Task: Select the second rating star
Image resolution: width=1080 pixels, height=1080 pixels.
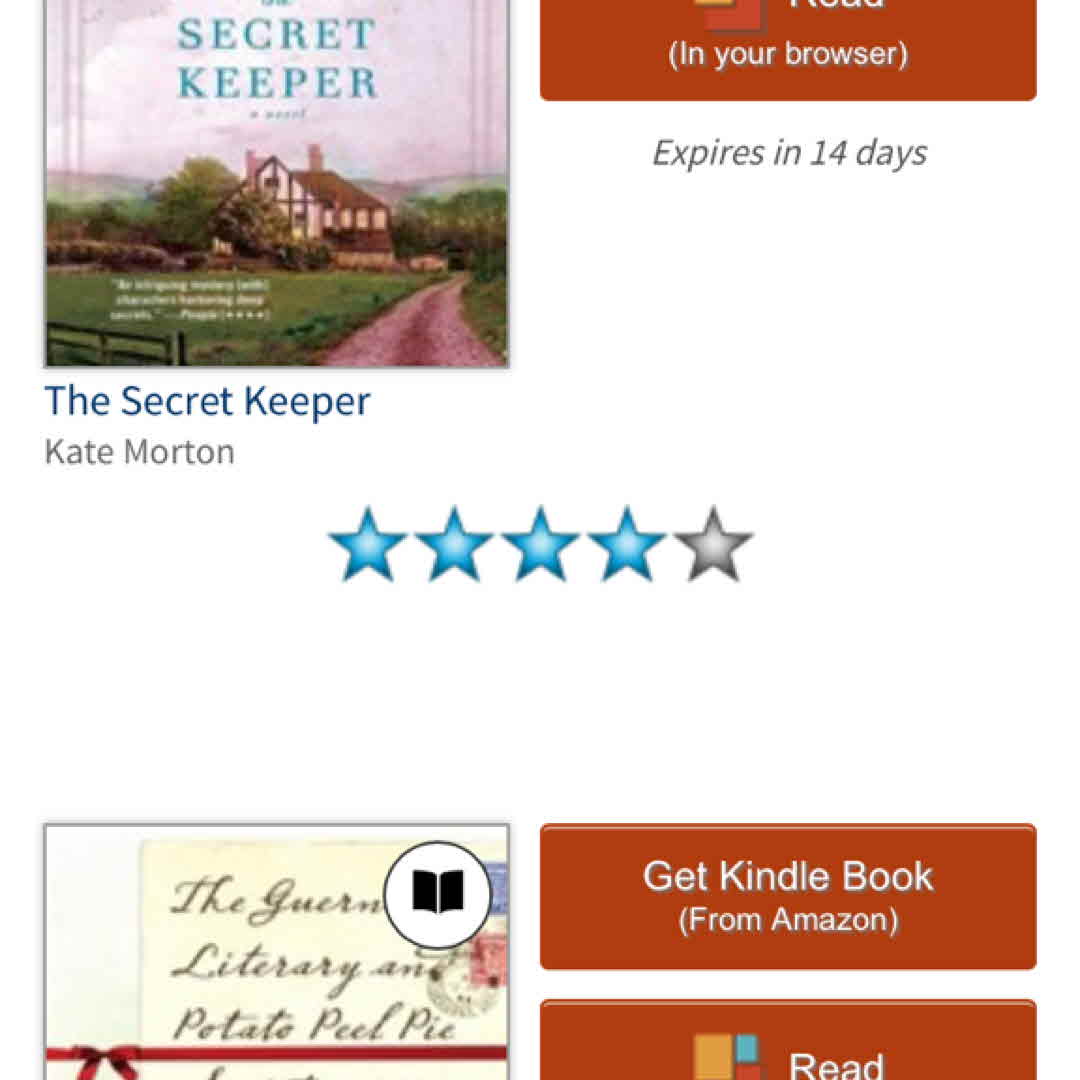Action: coord(454,545)
